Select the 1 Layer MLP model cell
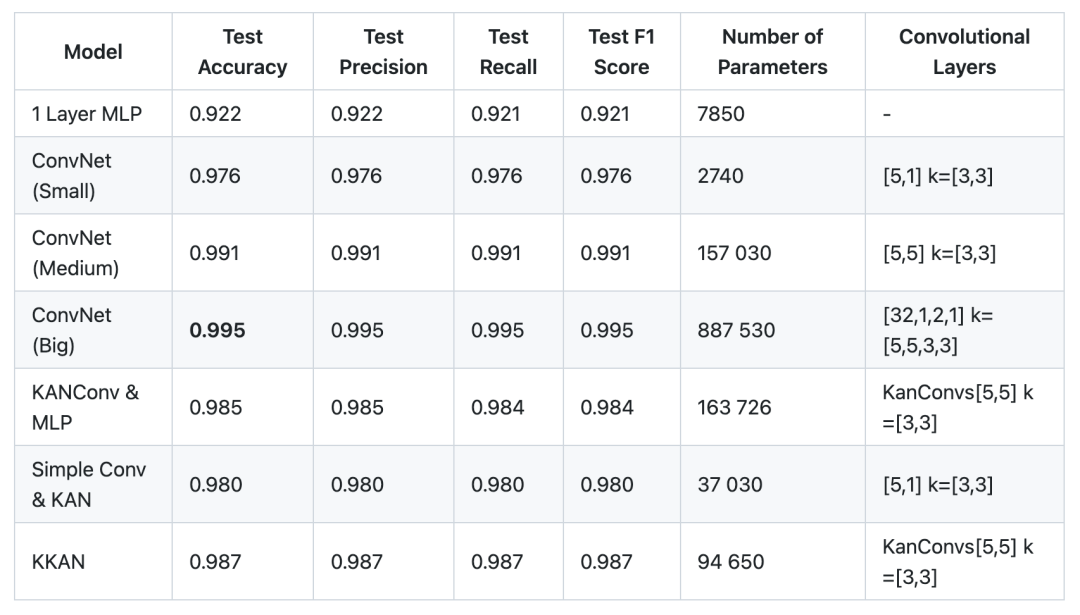This screenshot has height=615, width=1080. click(87, 114)
